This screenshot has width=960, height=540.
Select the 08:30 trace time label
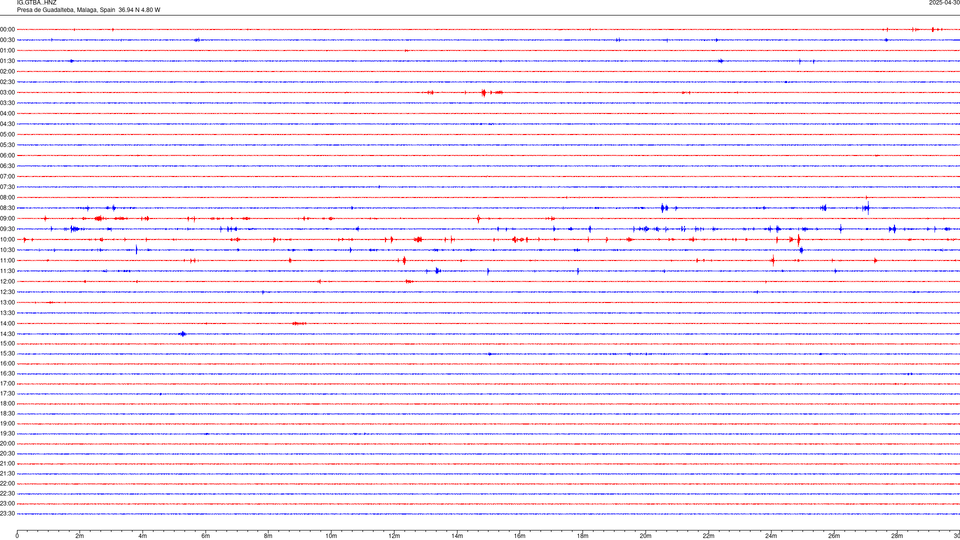(7, 208)
